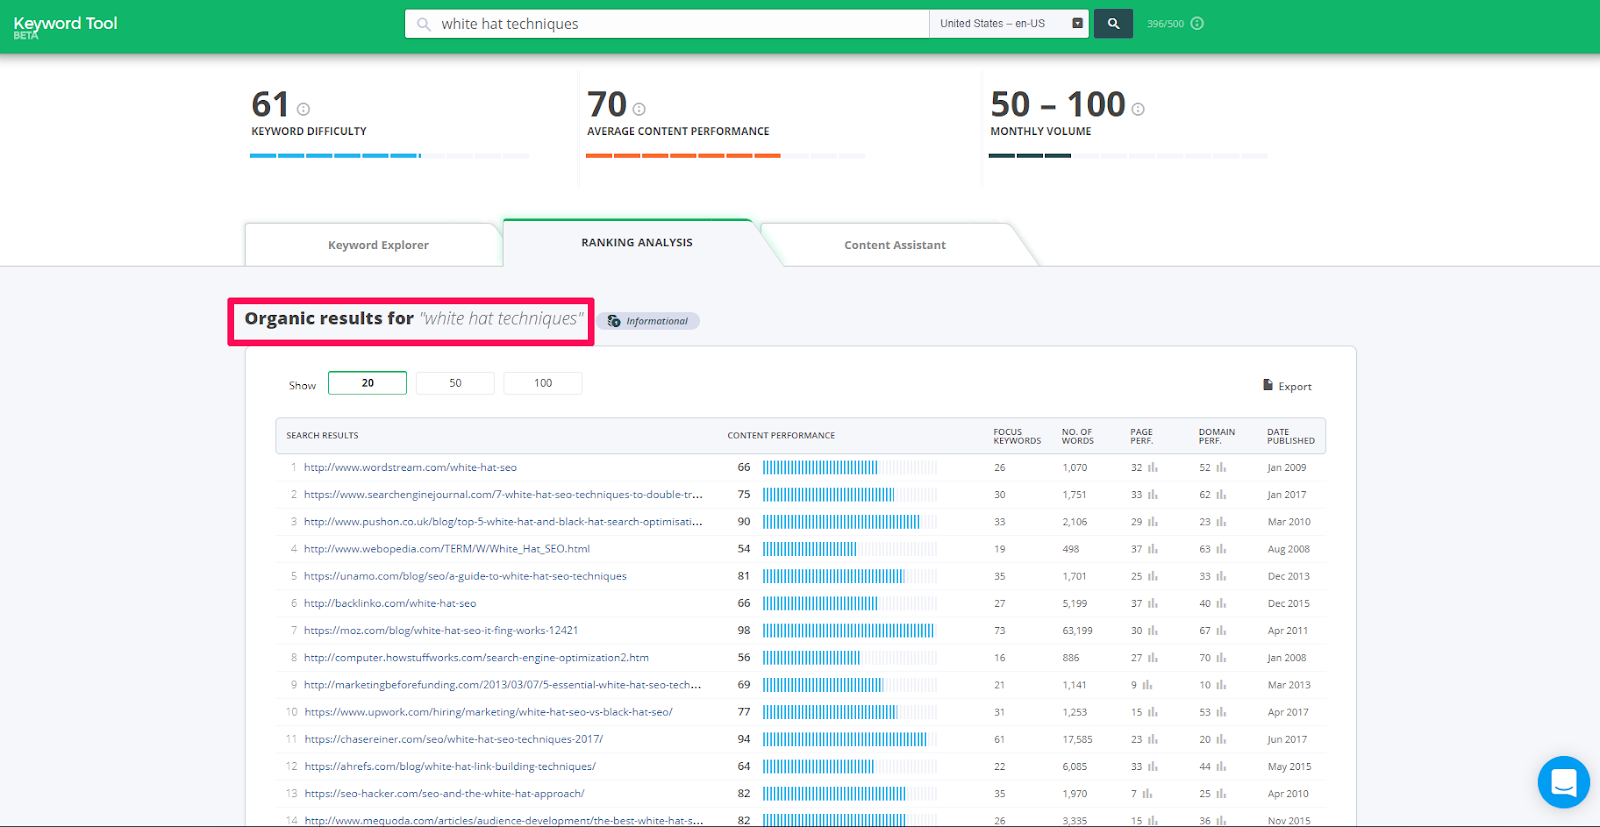Click content score 94 in chasereiner row

(x=744, y=739)
